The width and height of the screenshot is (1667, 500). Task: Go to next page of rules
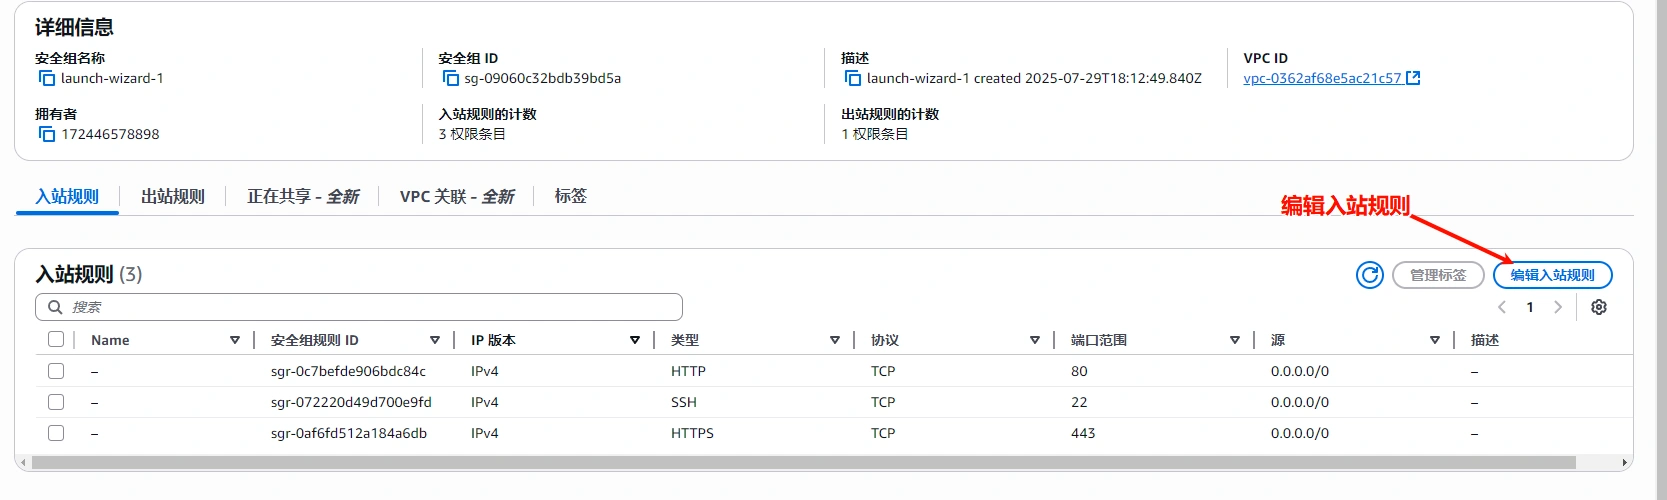coord(1558,307)
